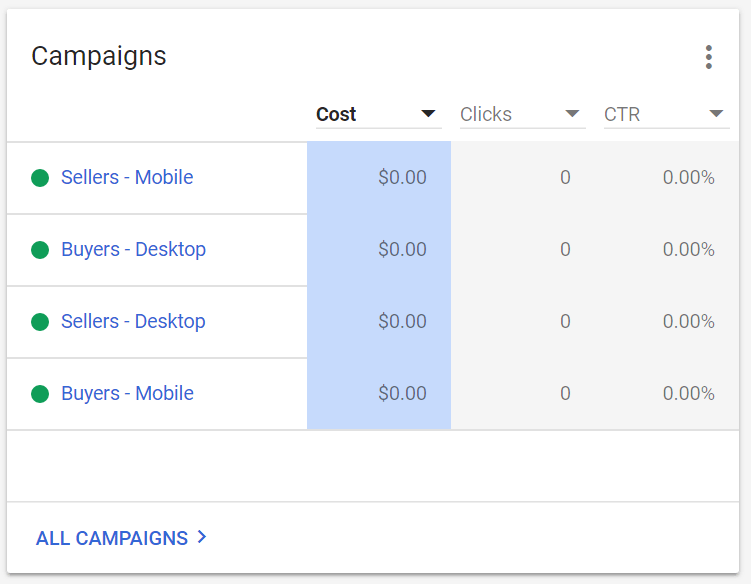Open the Sellers - Mobile campaign
Image resolution: width=751 pixels, height=584 pixels.
click(127, 177)
